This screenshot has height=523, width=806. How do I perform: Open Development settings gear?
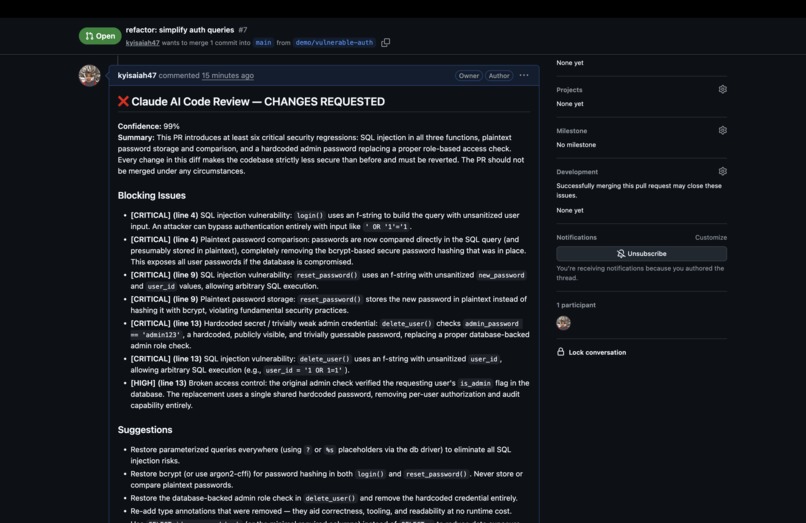coord(722,171)
